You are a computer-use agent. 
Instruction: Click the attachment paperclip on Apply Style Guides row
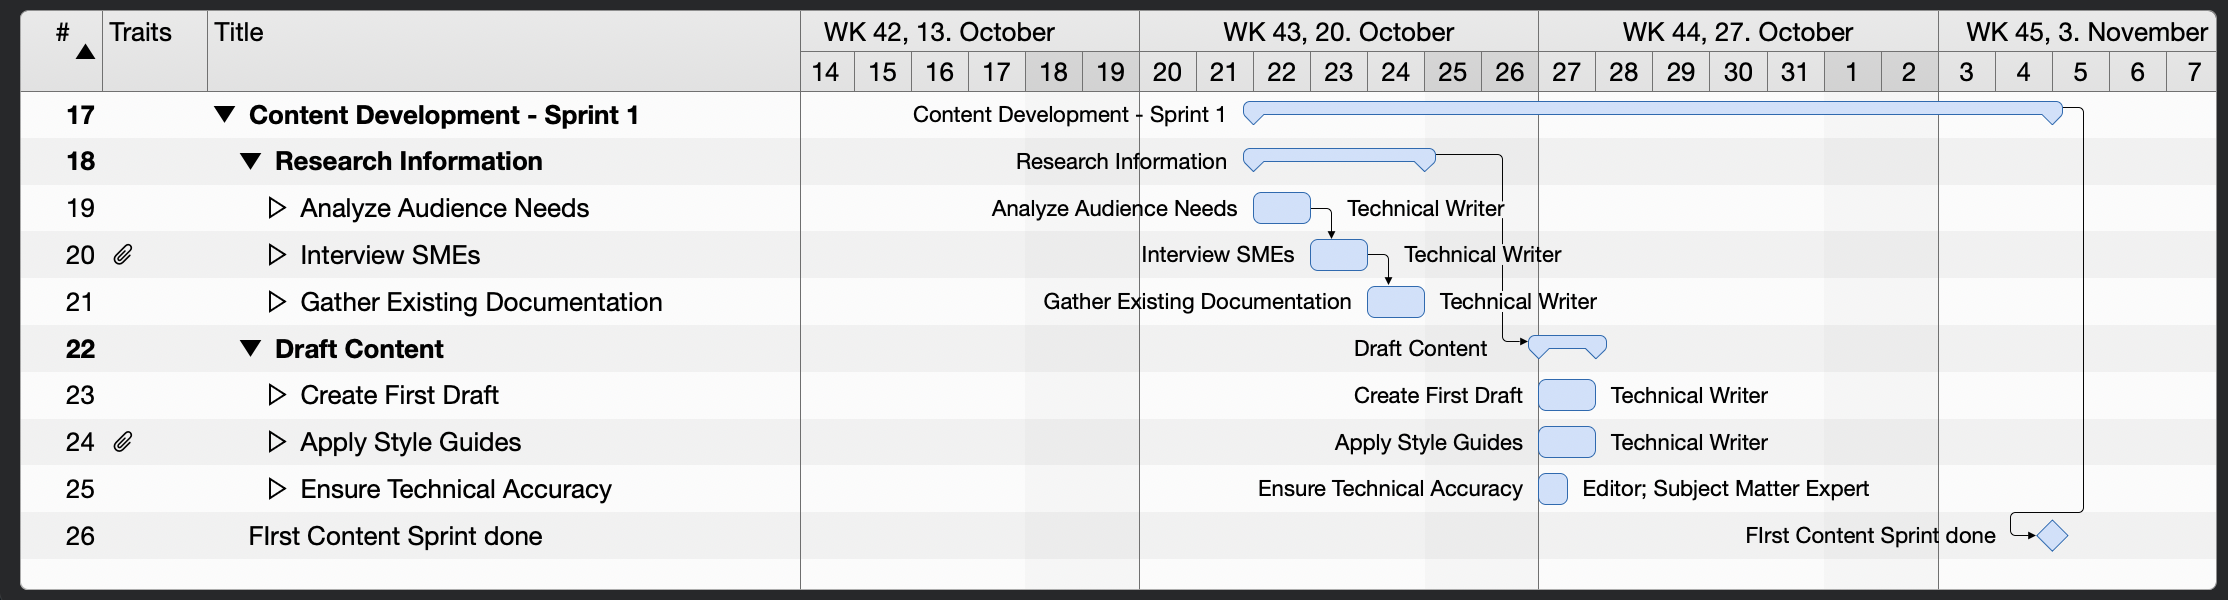pos(122,442)
